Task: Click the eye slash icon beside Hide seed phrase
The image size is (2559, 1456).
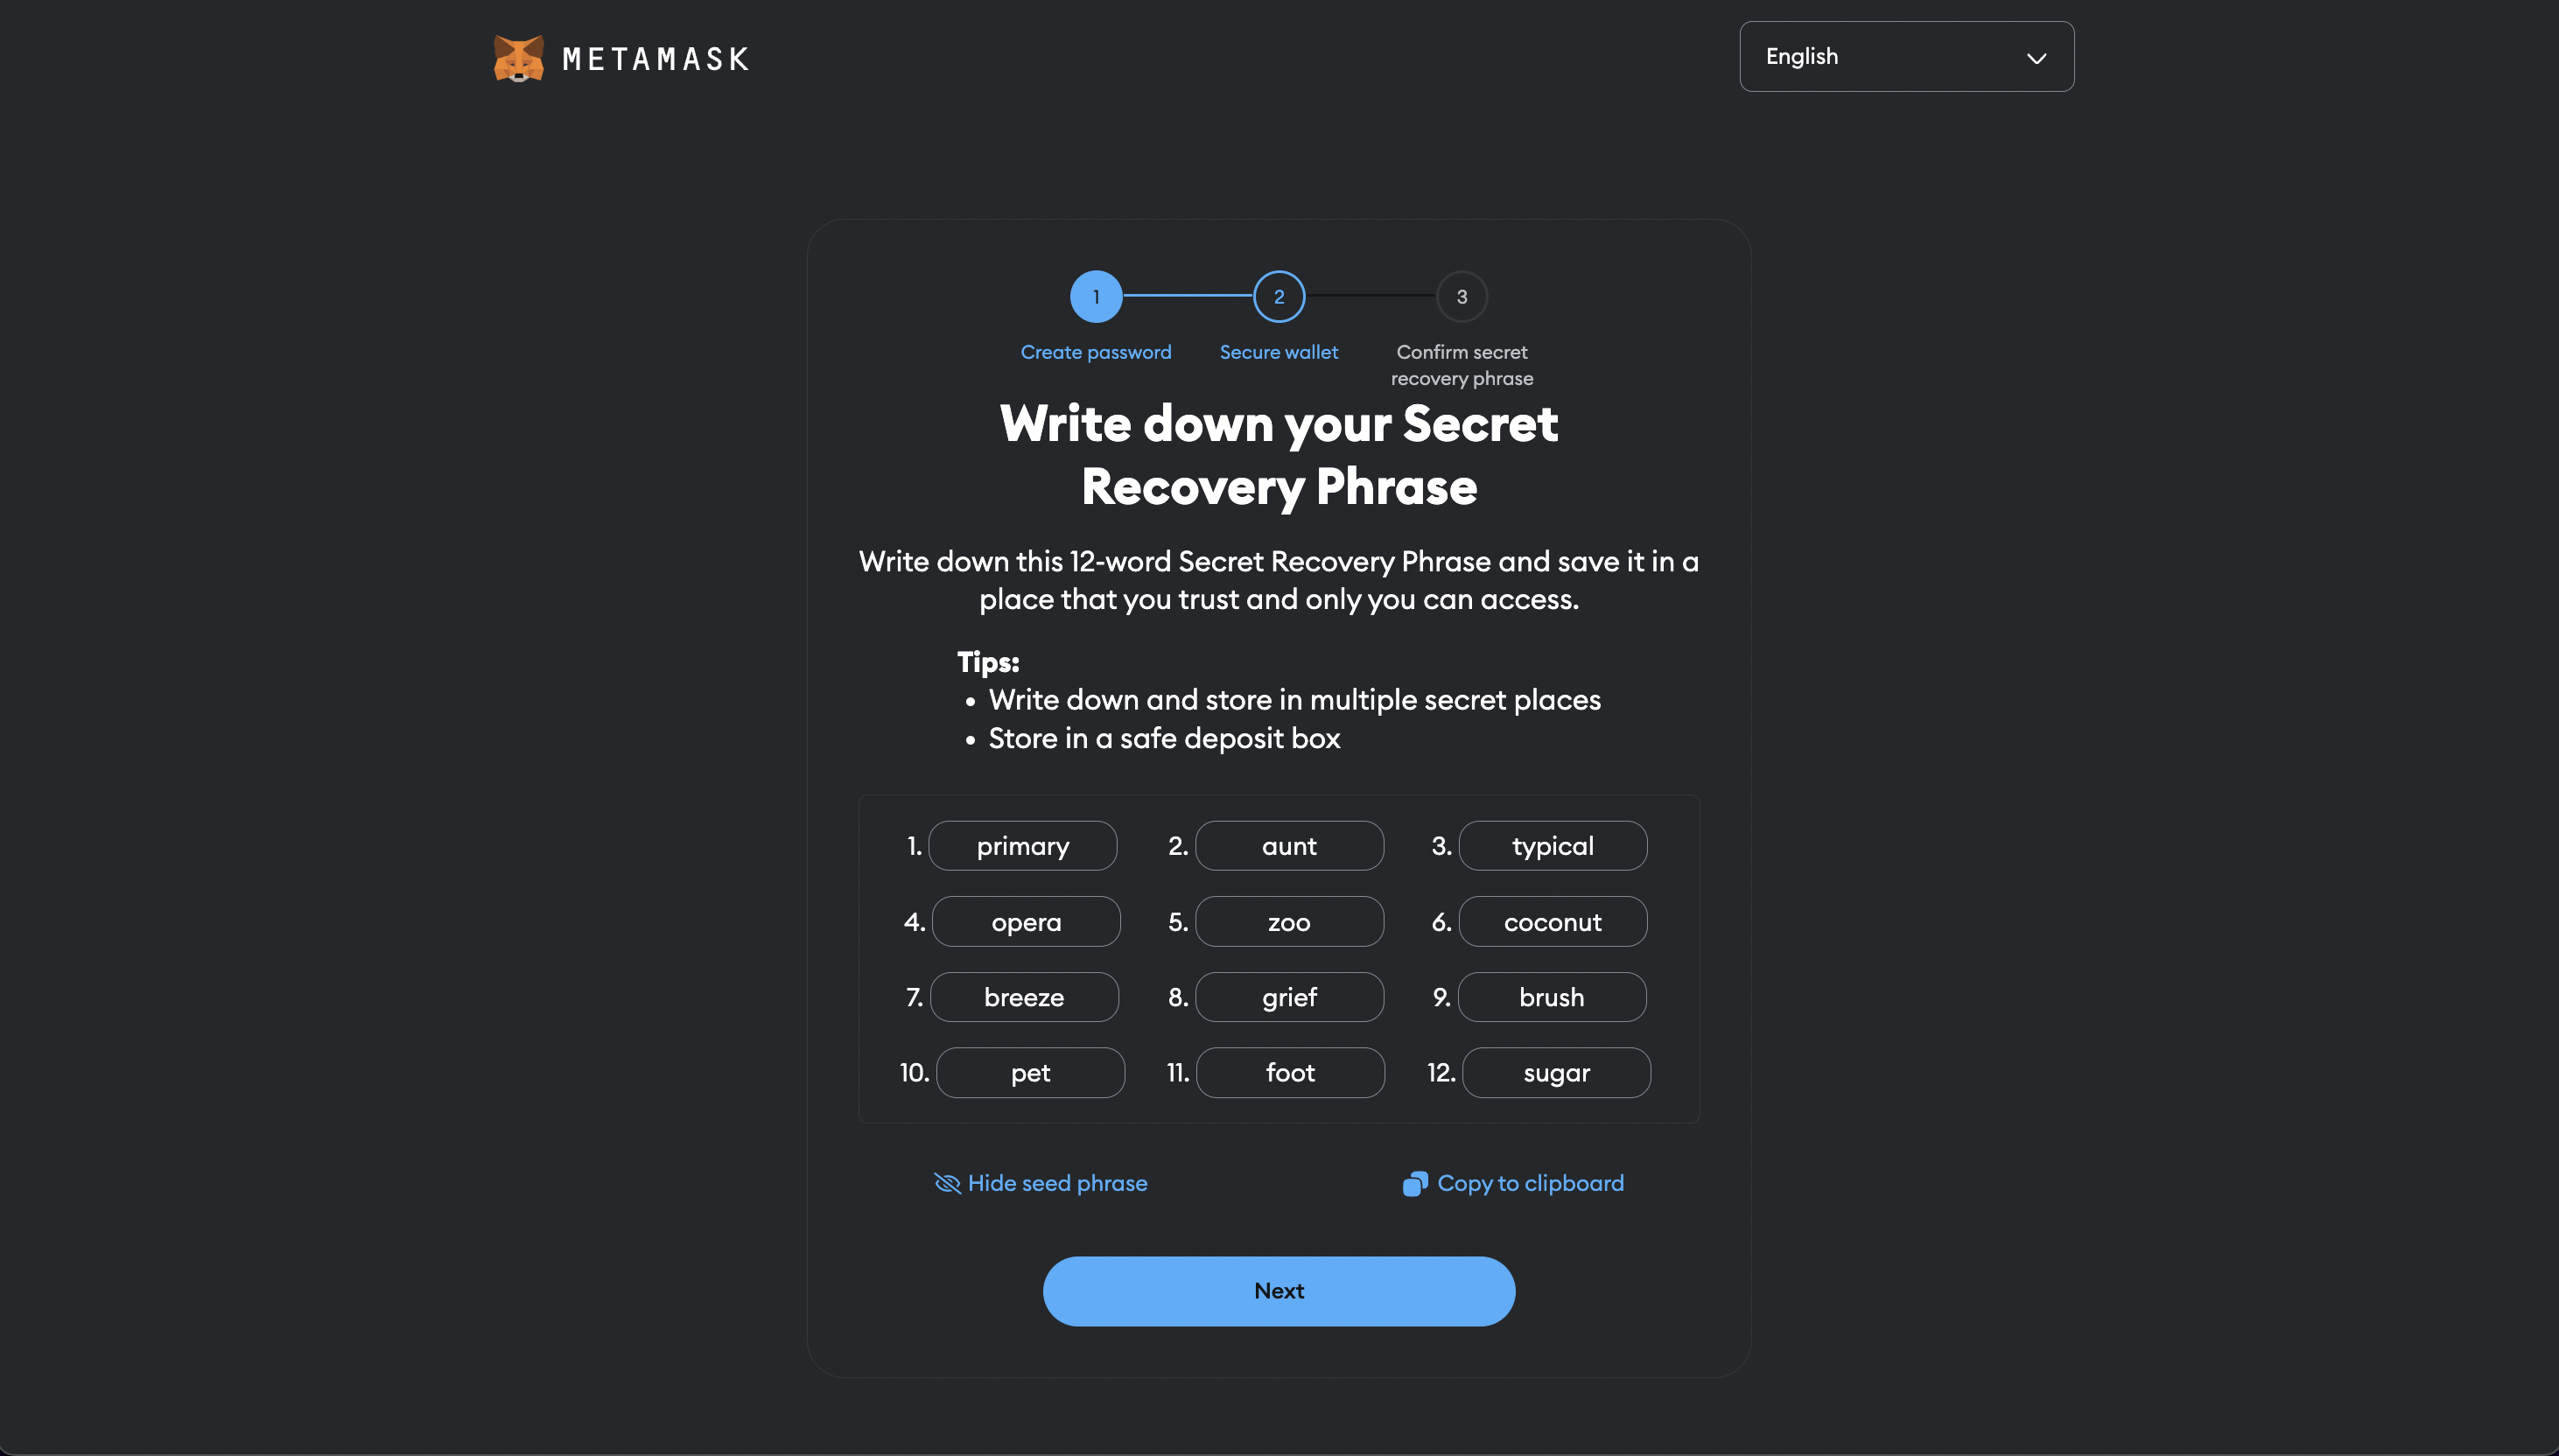Action: [947, 1182]
